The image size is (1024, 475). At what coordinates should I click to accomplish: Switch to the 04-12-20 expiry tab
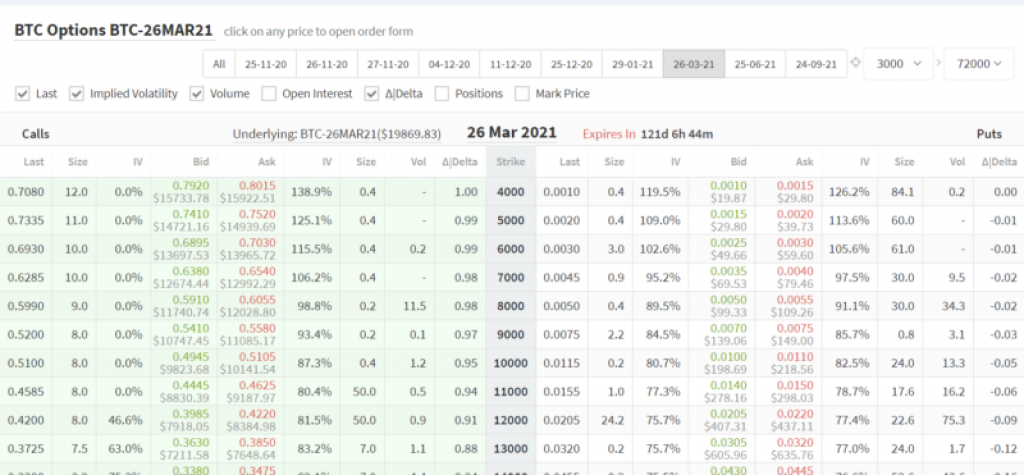pos(449,64)
